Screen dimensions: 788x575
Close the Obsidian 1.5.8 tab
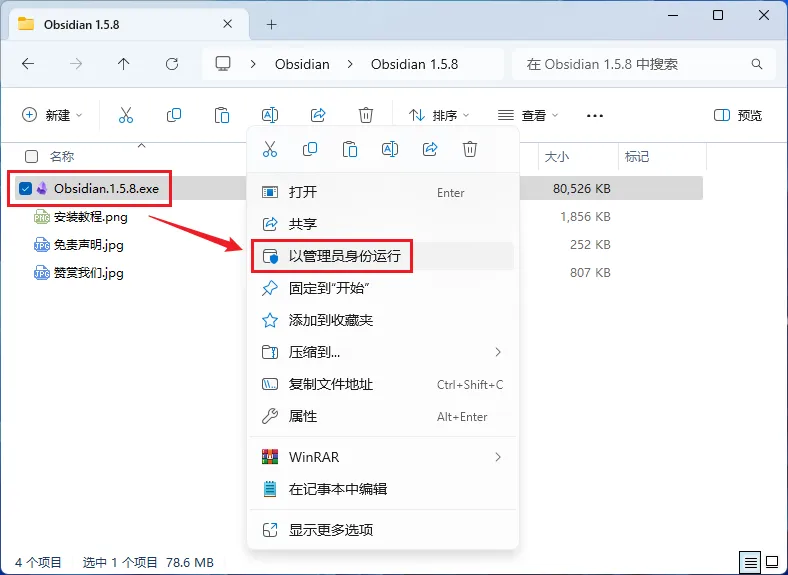pos(228,24)
